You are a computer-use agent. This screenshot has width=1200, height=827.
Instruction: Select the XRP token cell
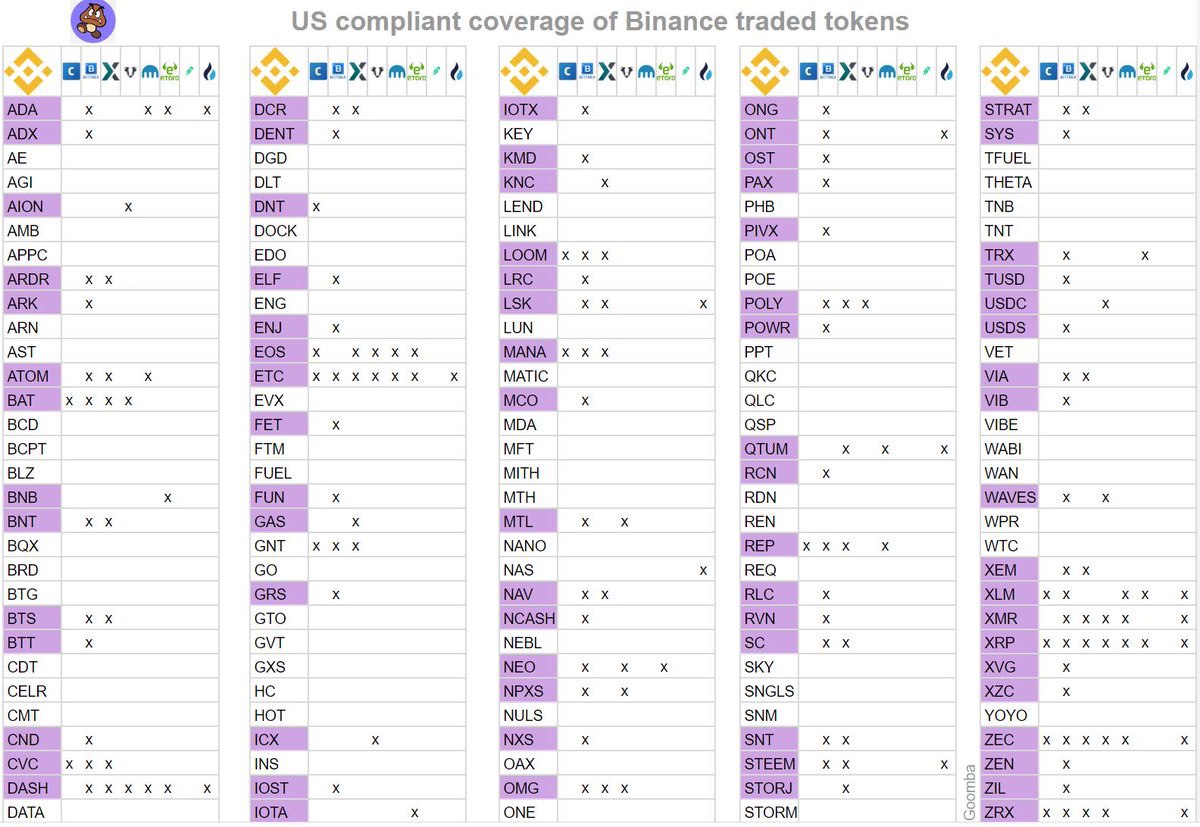[1009, 643]
